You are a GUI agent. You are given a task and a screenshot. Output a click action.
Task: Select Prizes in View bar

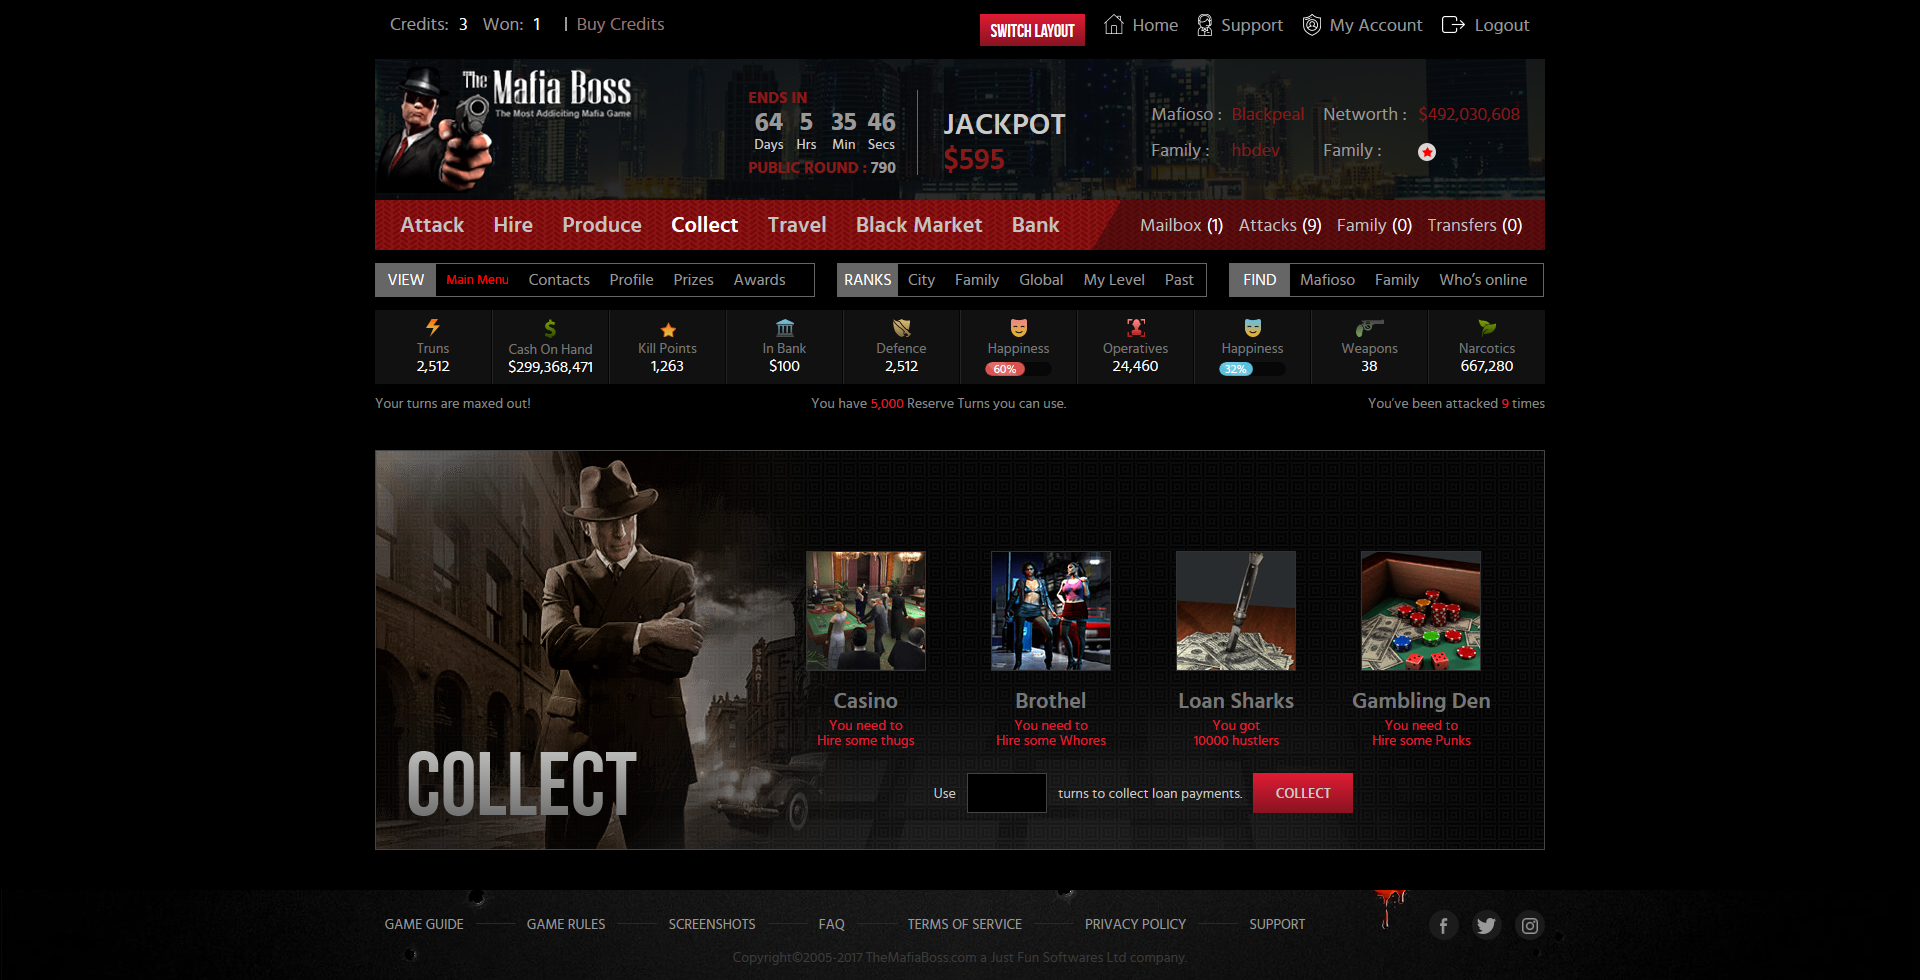(x=693, y=280)
